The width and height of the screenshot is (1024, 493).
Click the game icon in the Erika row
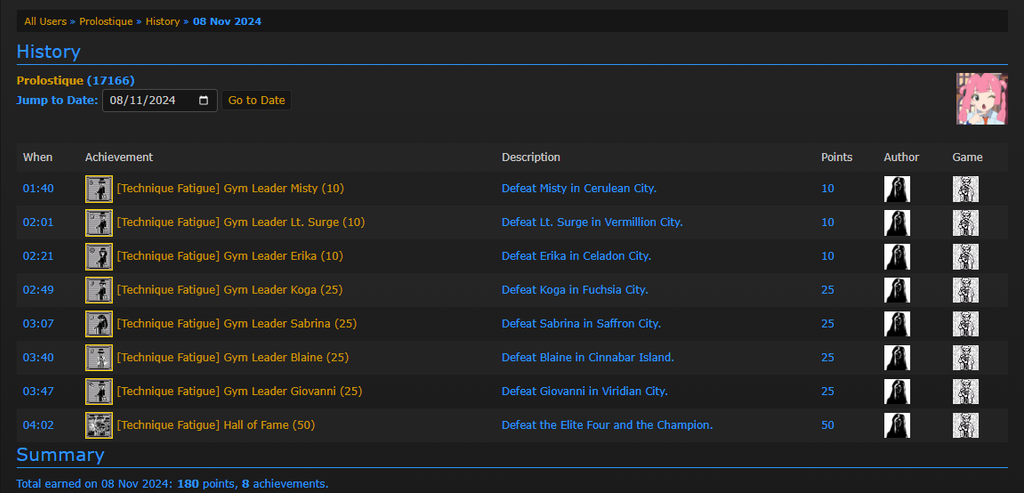[965, 256]
